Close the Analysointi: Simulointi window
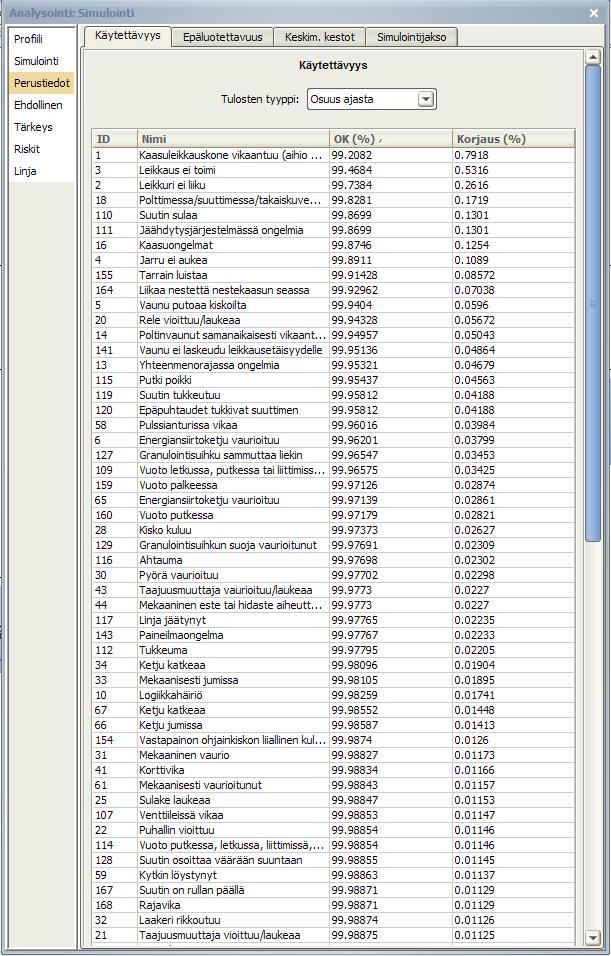The image size is (611, 956). pos(594,13)
